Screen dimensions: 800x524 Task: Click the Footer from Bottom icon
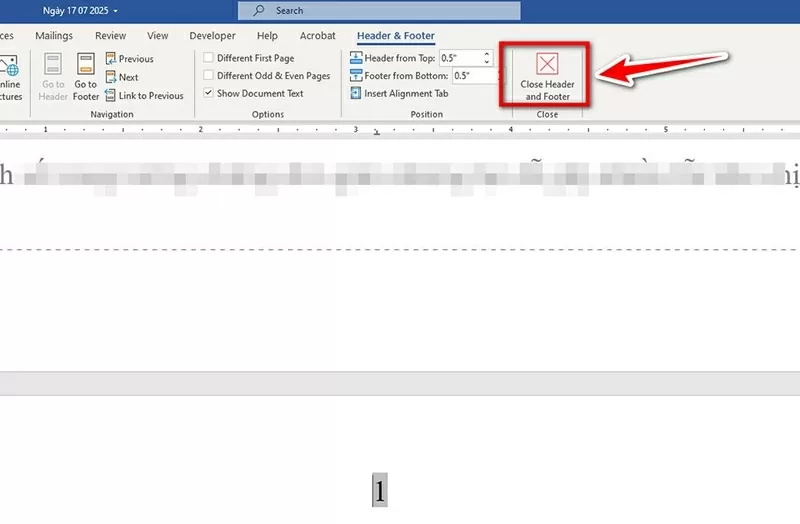(356, 76)
